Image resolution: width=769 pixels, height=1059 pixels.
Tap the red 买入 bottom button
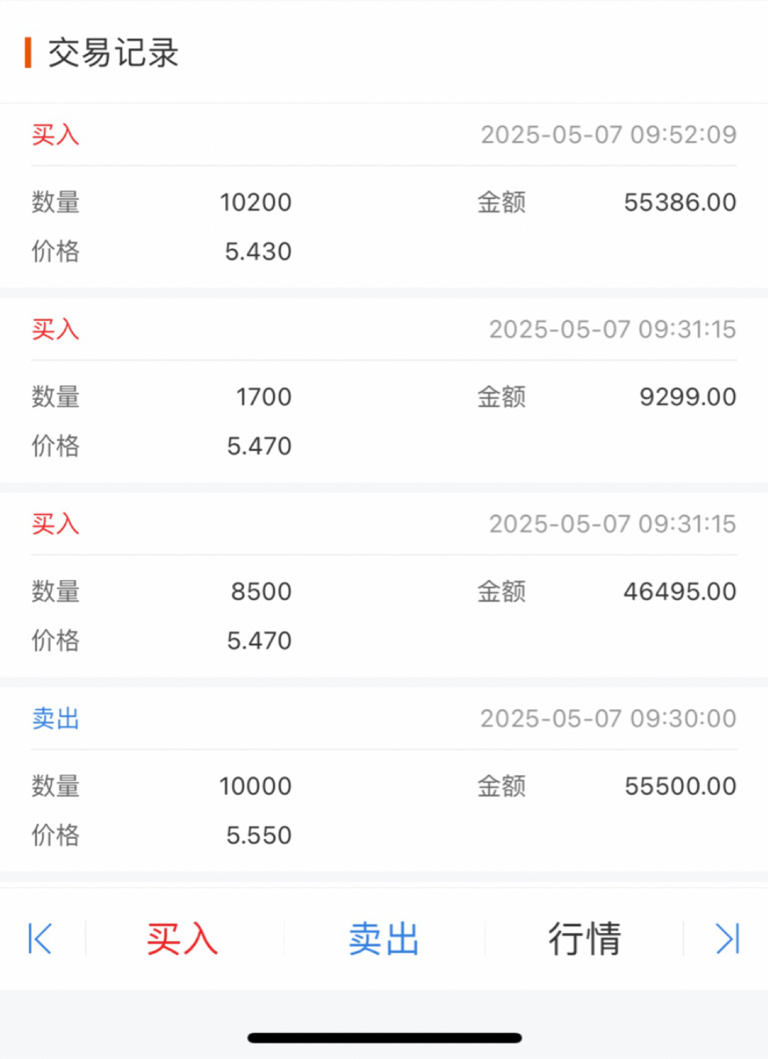point(182,938)
